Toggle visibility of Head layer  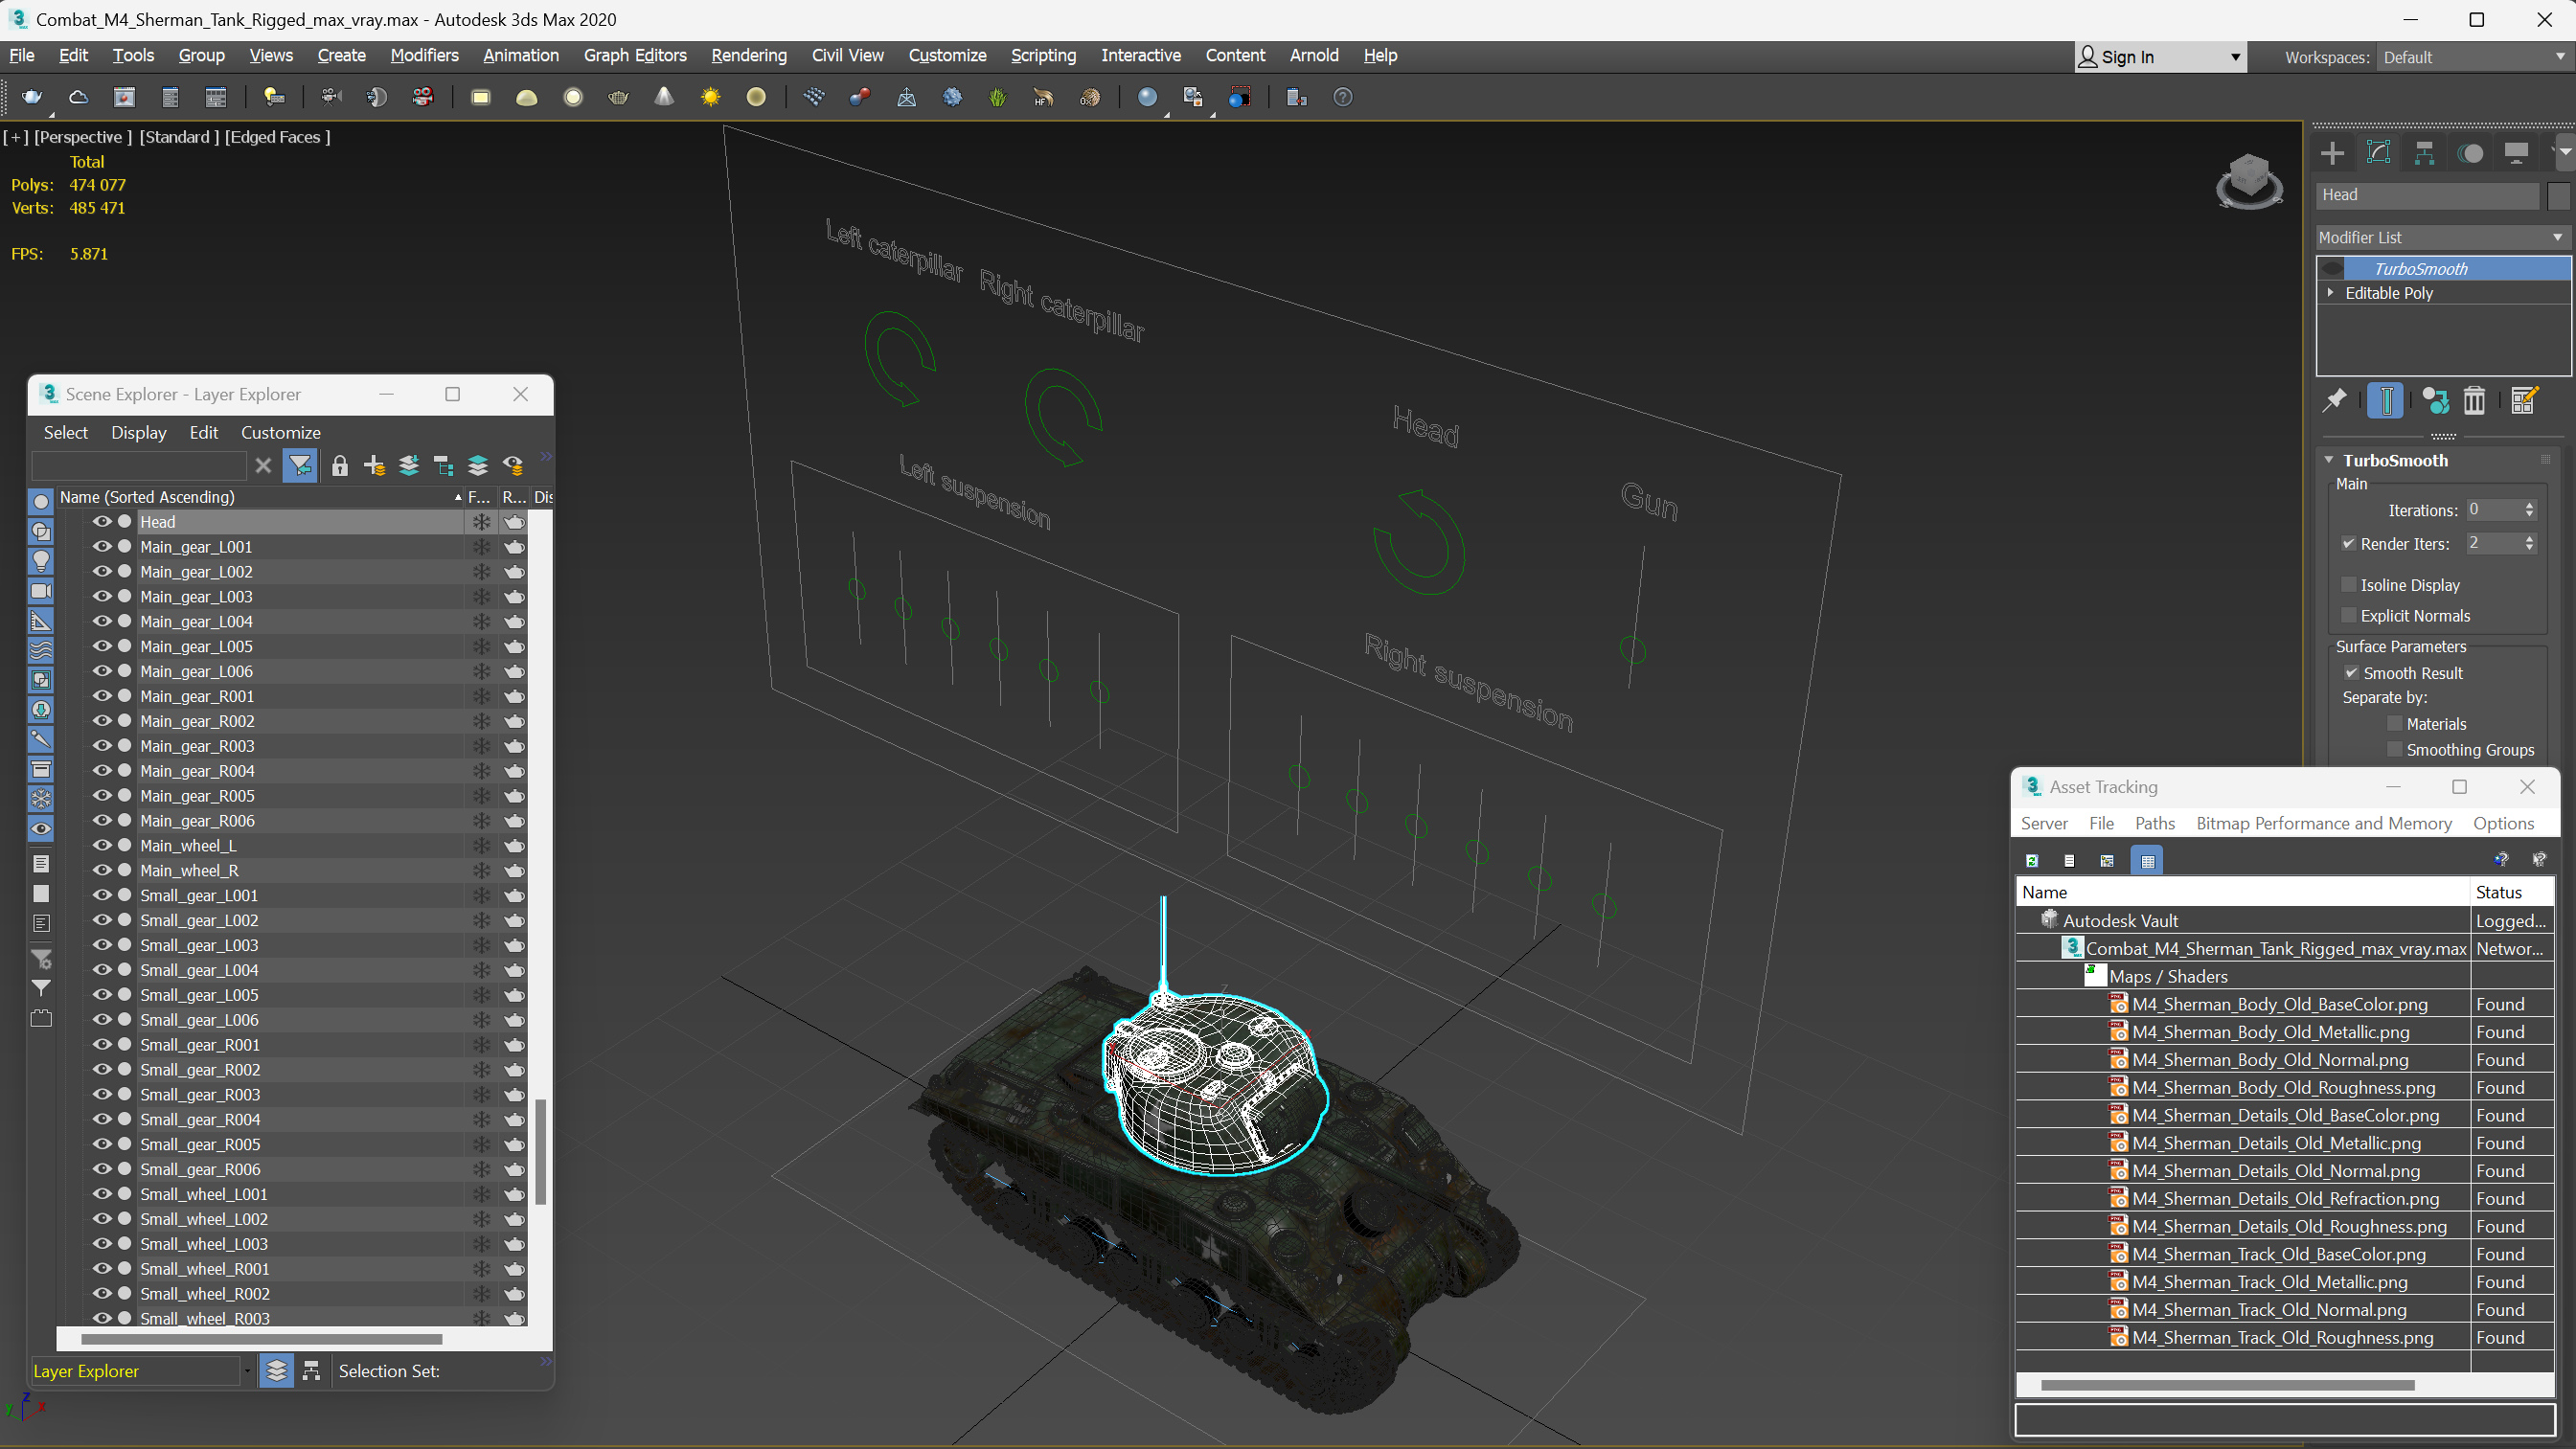99,520
